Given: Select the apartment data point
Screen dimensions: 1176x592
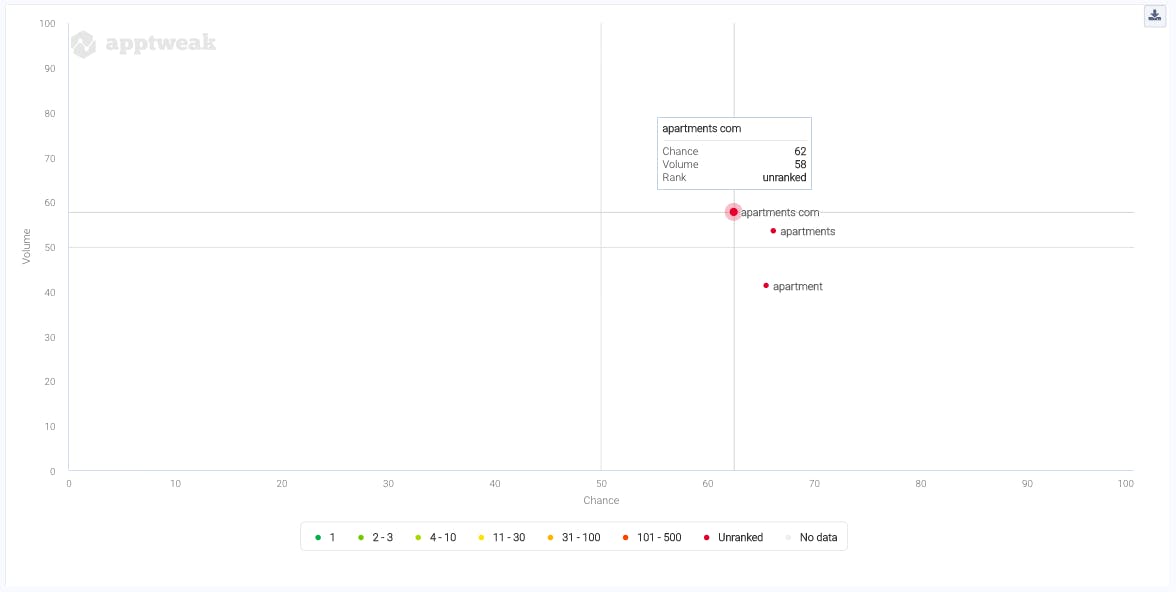Looking at the screenshot, I should 766,286.
